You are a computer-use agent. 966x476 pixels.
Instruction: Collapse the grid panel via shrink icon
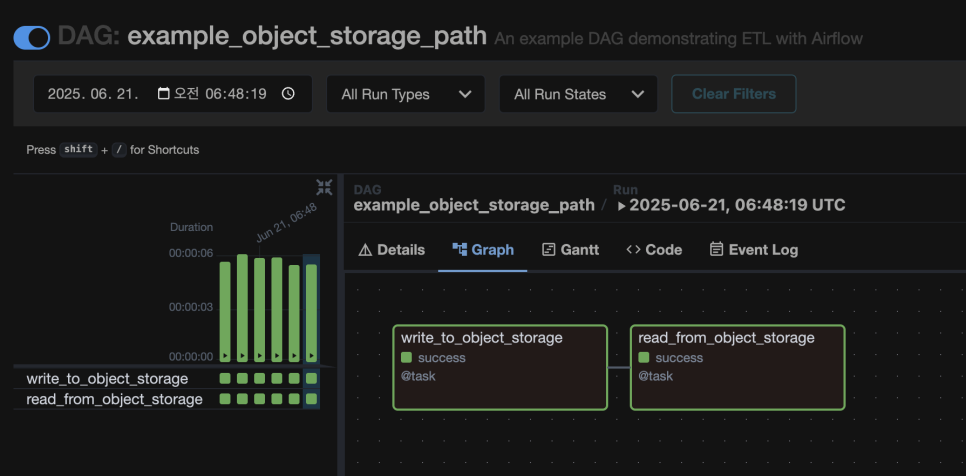point(324,187)
